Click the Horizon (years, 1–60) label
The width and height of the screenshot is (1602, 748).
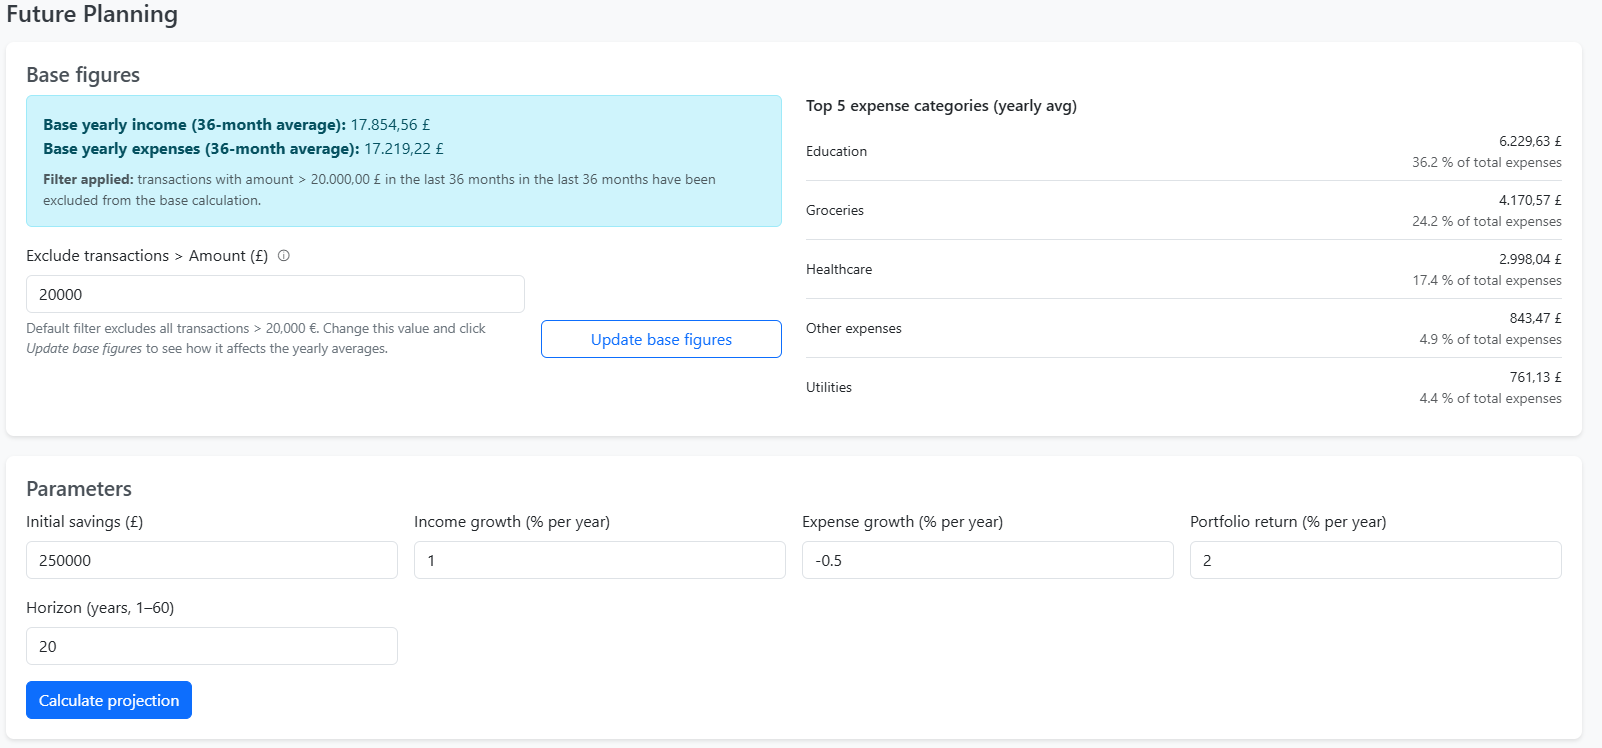(100, 608)
